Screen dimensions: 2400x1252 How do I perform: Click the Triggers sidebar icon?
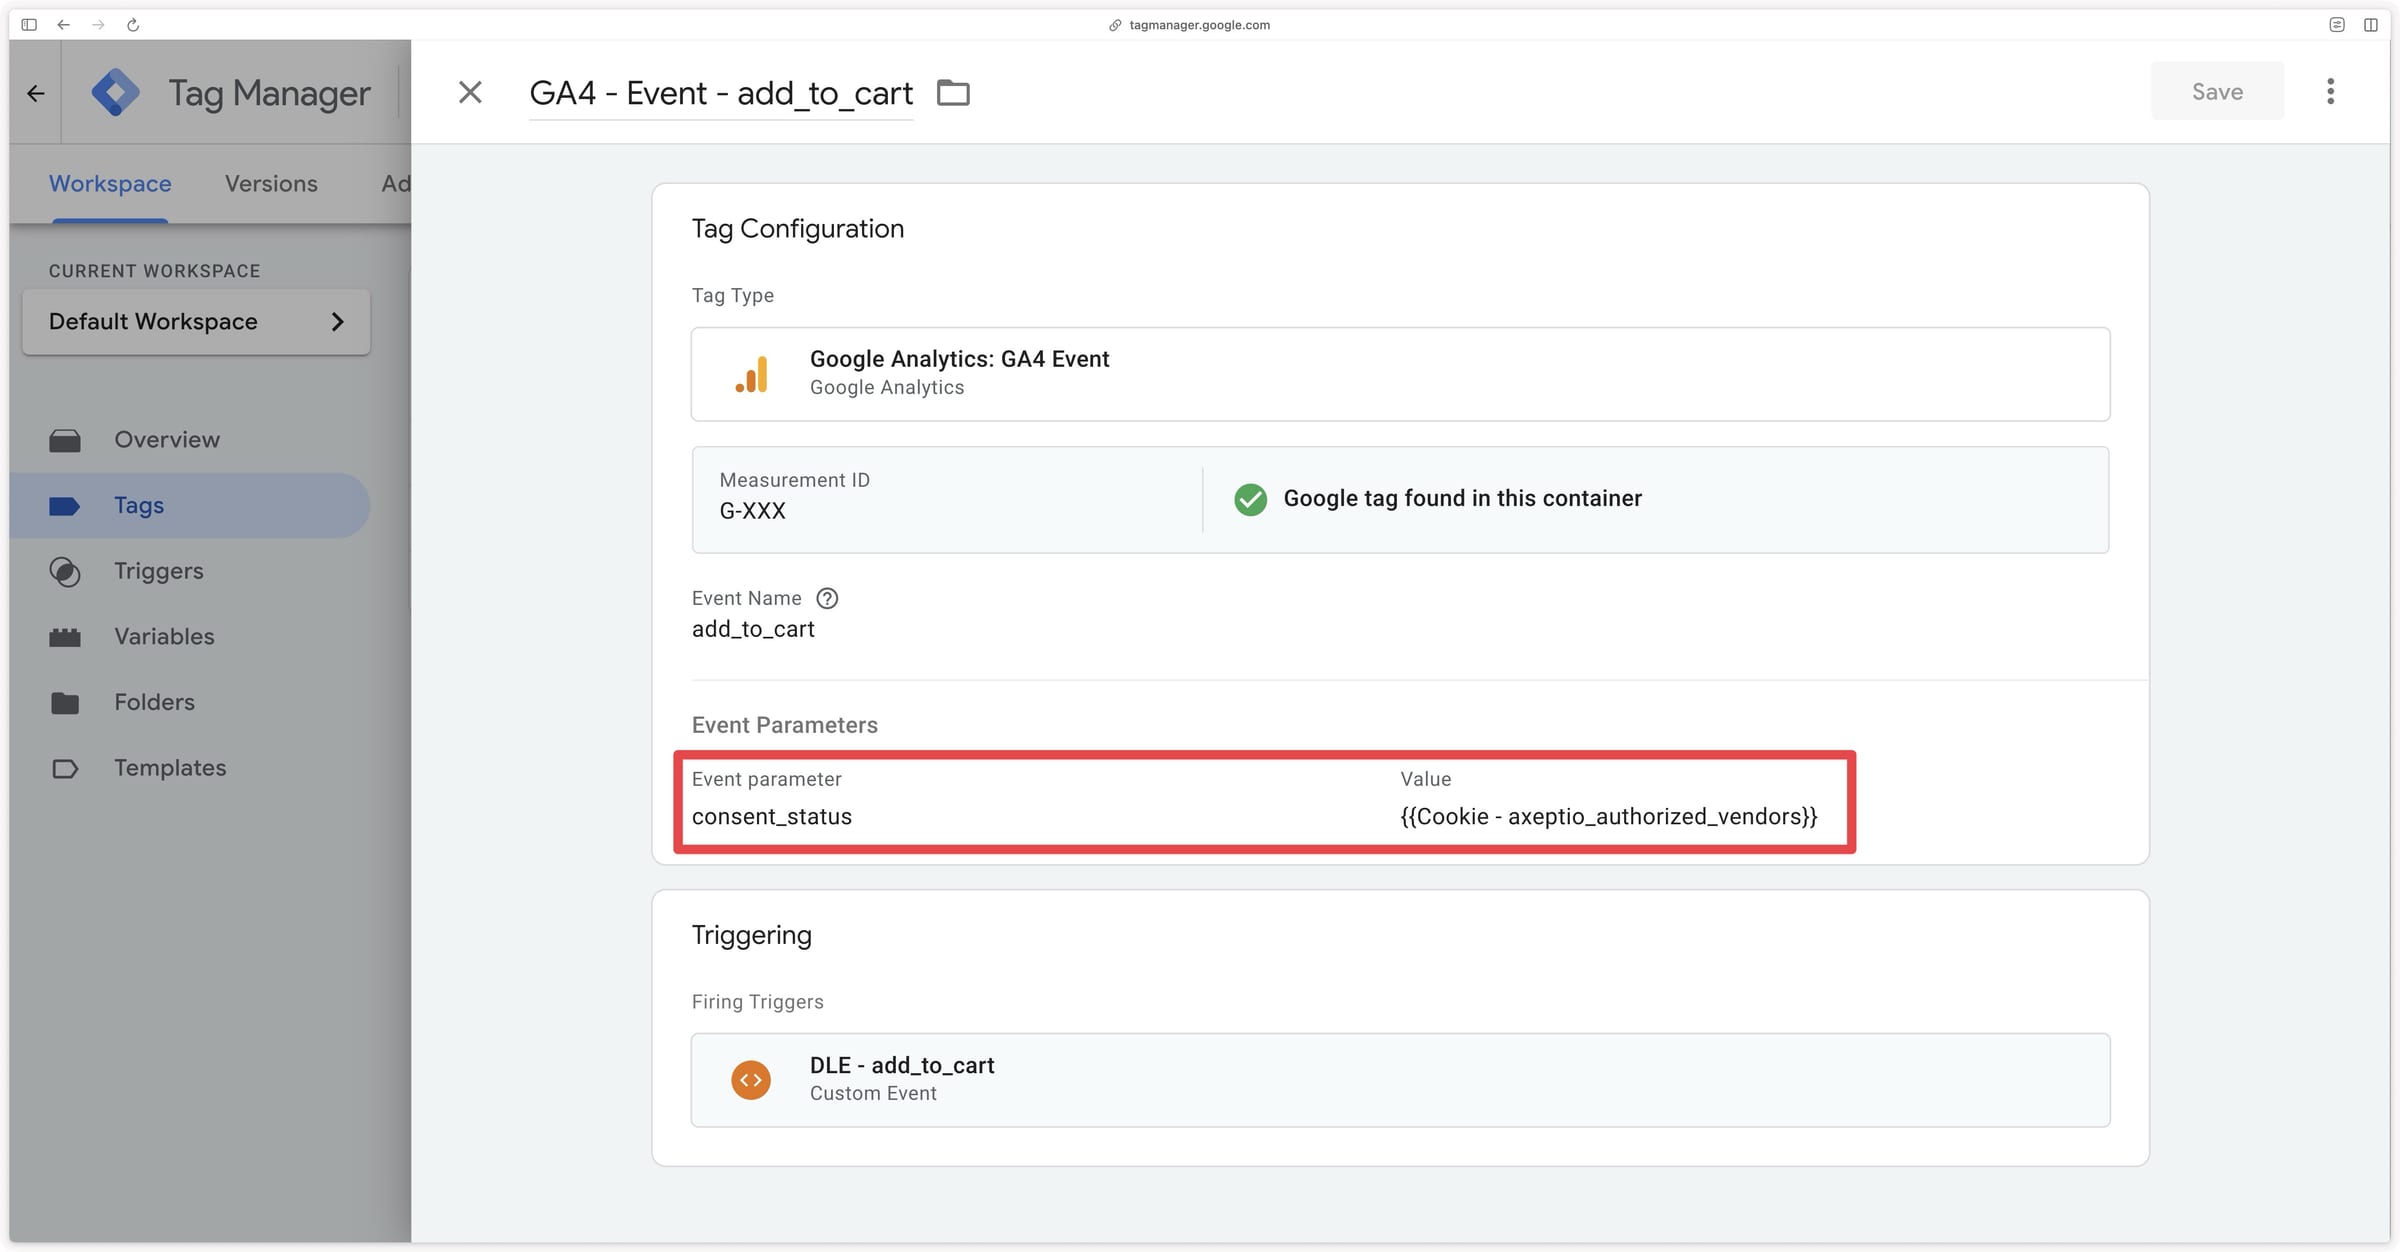[65, 572]
